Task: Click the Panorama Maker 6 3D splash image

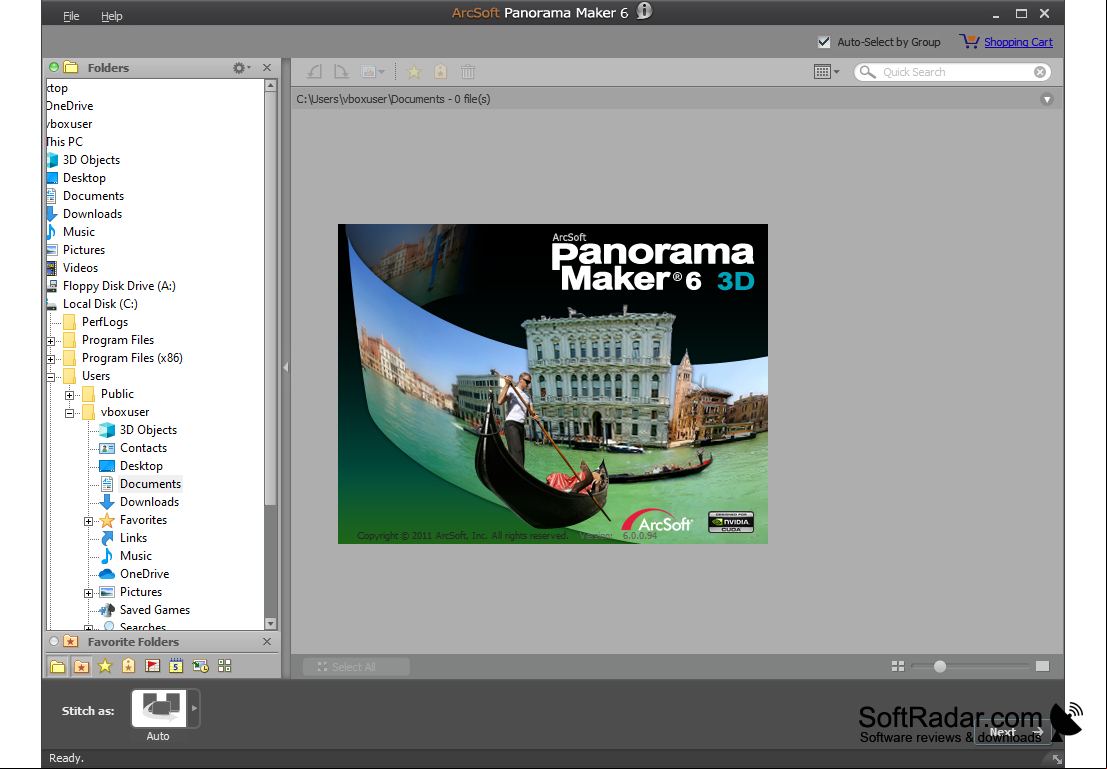Action: click(x=553, y=384)
